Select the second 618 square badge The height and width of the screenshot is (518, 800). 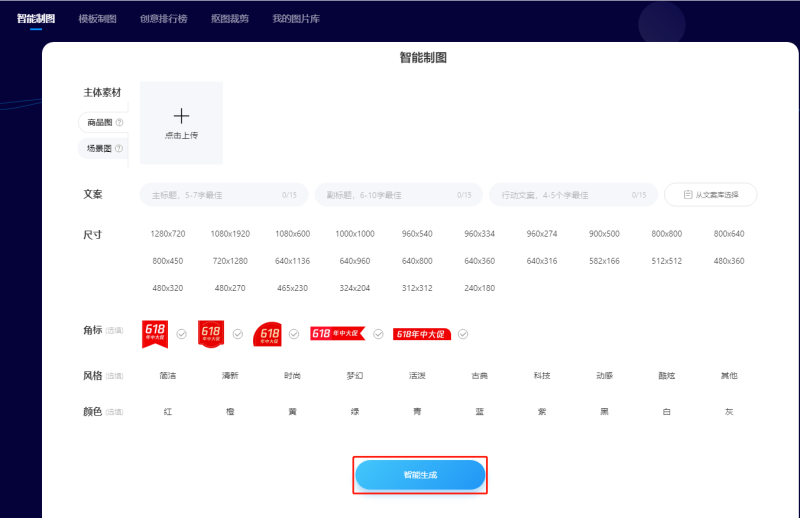click(211, 333)
